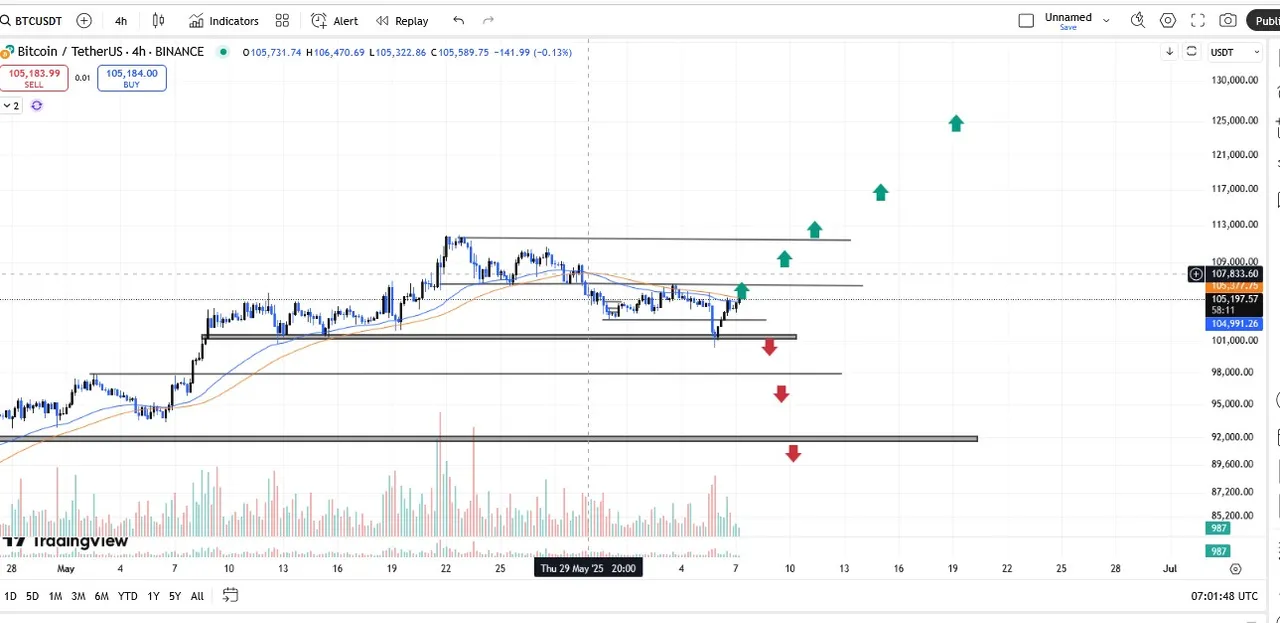Click the open price value 105,731.74
1280x623 pixels.
click(276, 52)
